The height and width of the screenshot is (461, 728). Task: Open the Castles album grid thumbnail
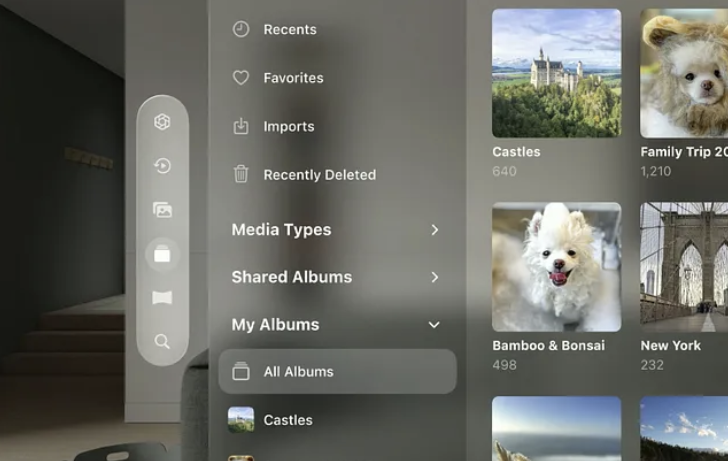(x=557, y=73)
